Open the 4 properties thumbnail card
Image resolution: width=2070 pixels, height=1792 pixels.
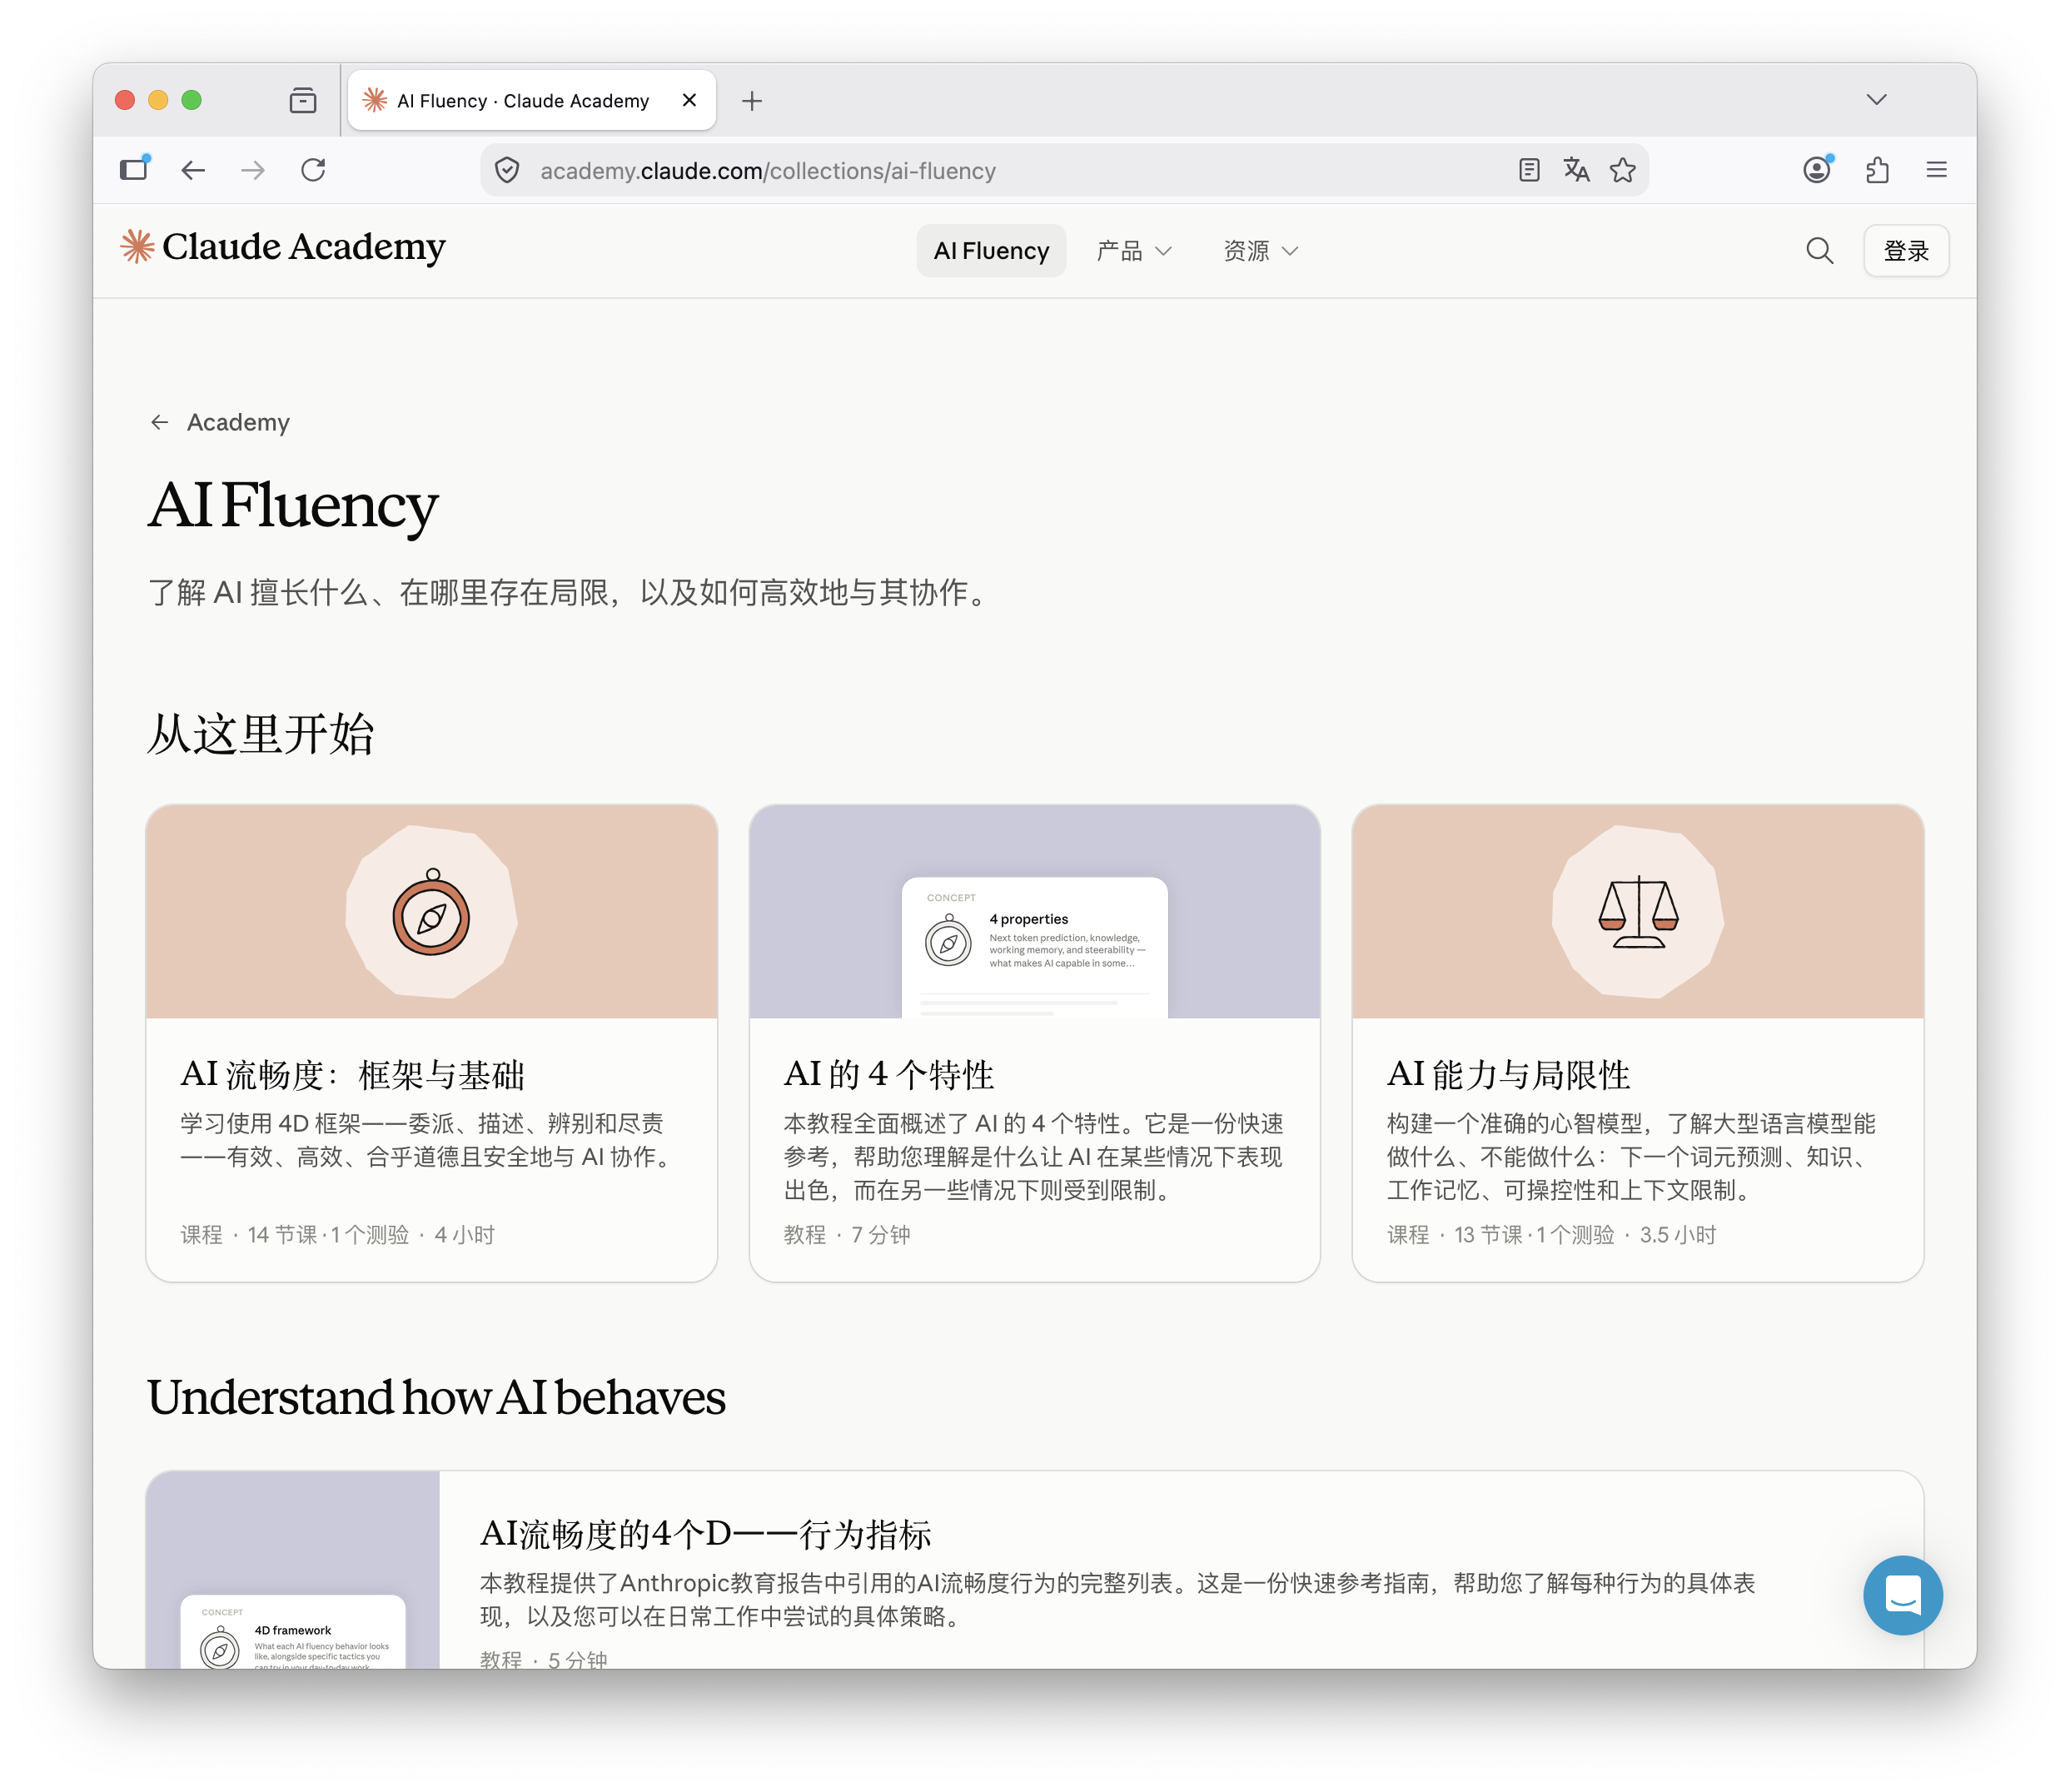[1034, 912]
